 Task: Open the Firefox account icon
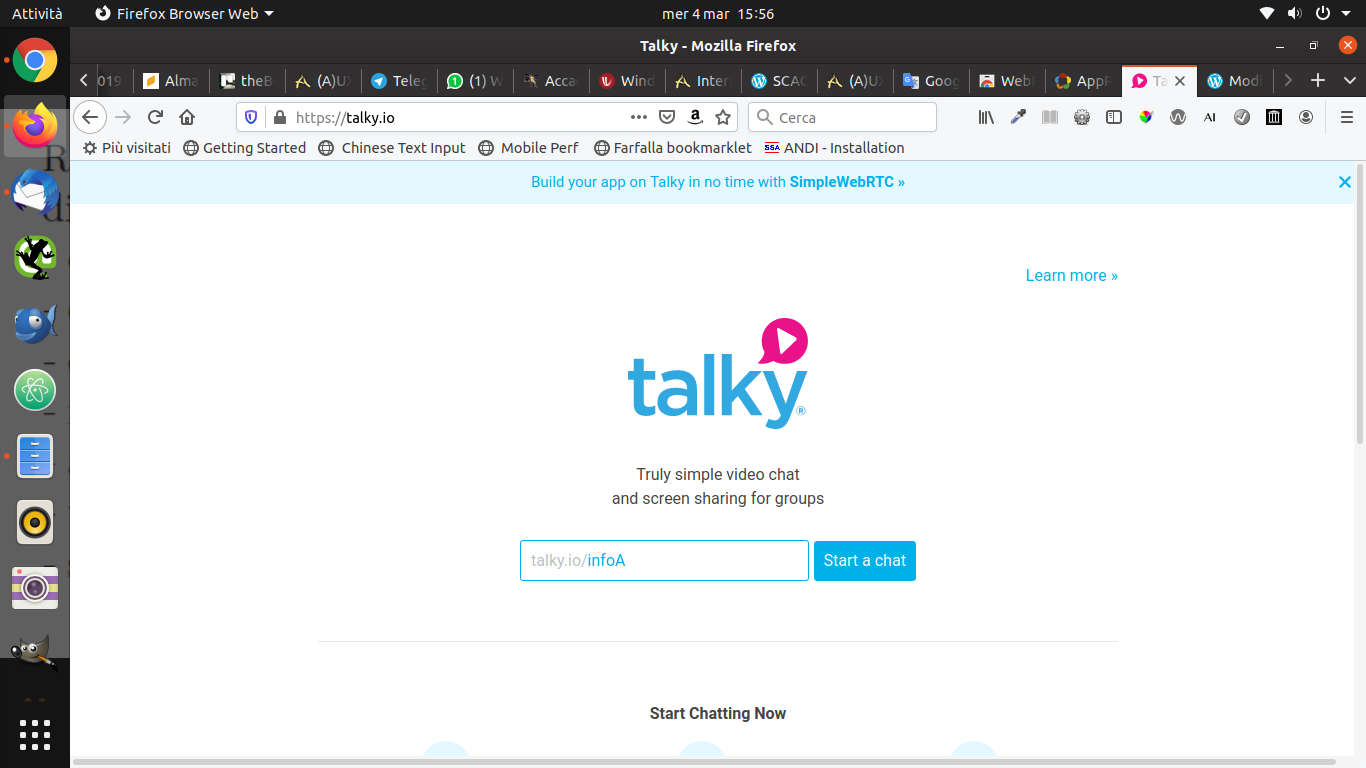click(1306, 117)
